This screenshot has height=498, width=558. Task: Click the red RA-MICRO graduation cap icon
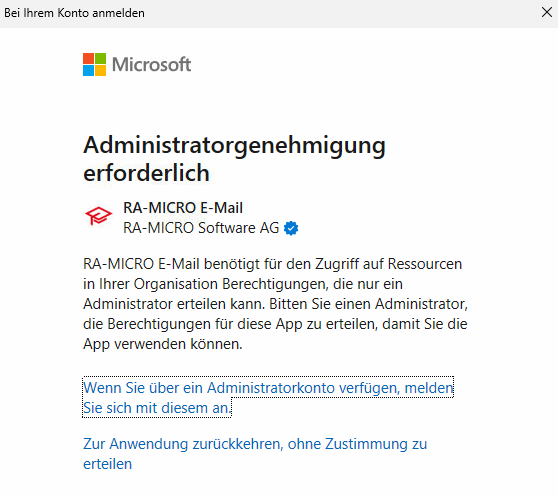pyautogui.click(x=99, y=215)
